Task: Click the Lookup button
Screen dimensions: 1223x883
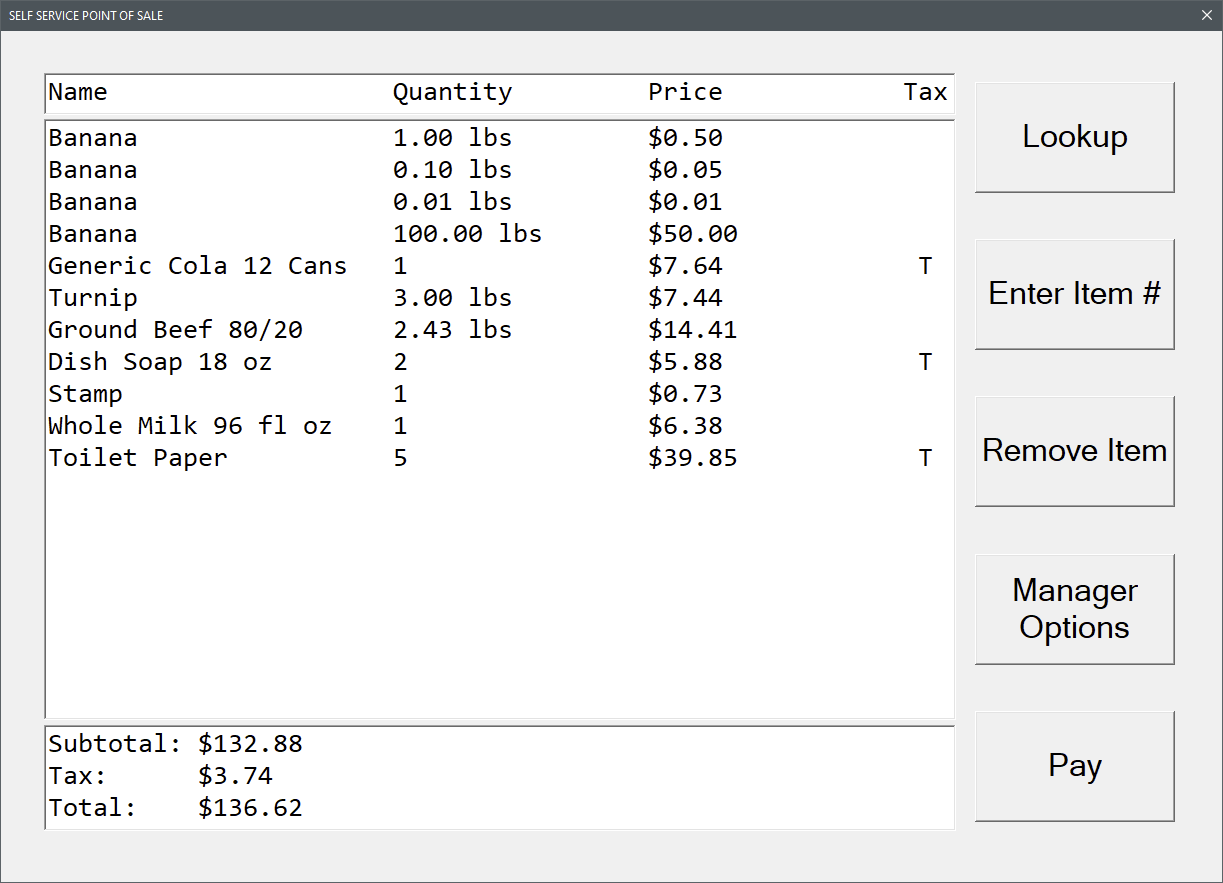Action: 1074,137
